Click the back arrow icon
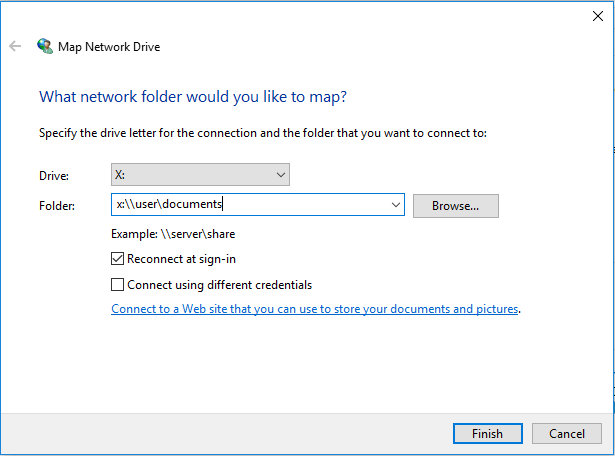615x456 pixels. click(x=15, y=46)
